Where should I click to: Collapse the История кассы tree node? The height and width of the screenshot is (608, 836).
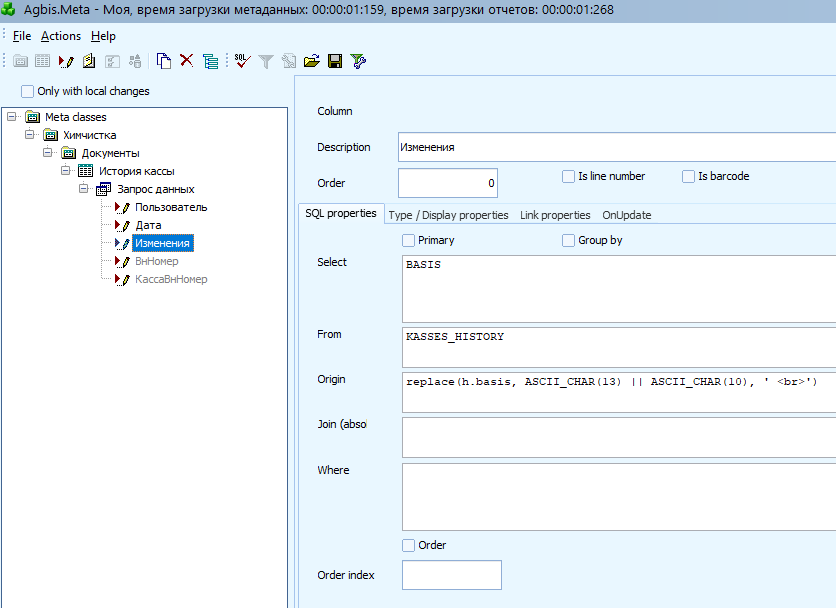(x=66, y=171)
